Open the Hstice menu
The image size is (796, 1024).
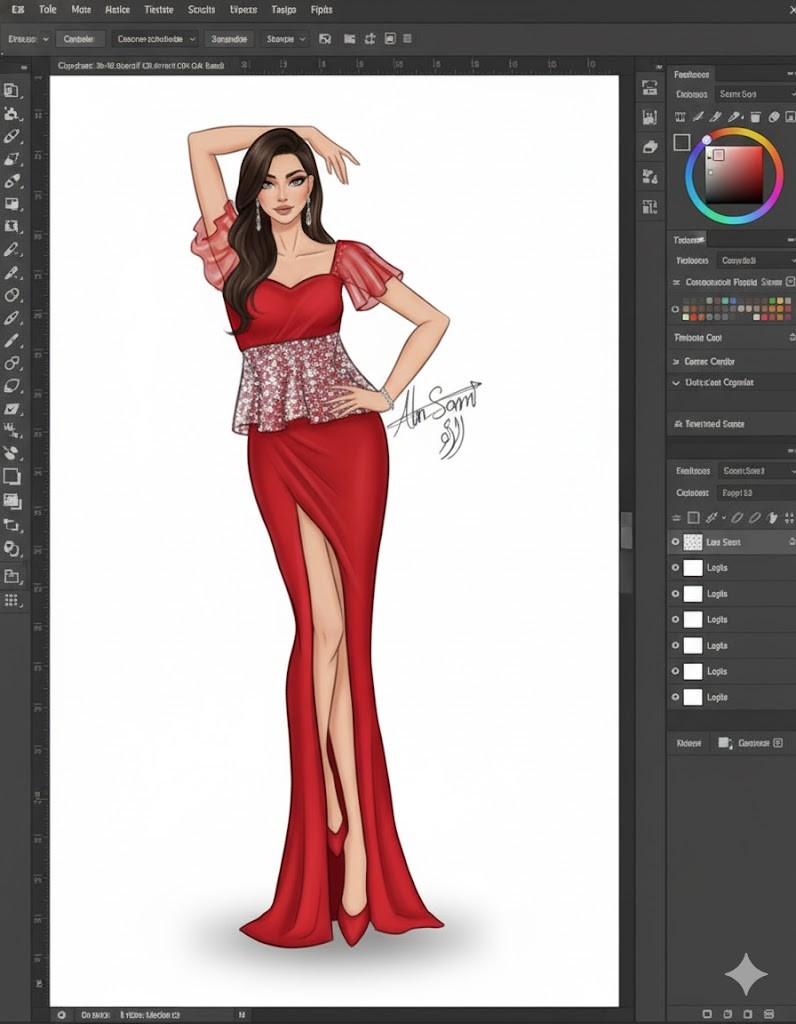click(x=118, y=9)
